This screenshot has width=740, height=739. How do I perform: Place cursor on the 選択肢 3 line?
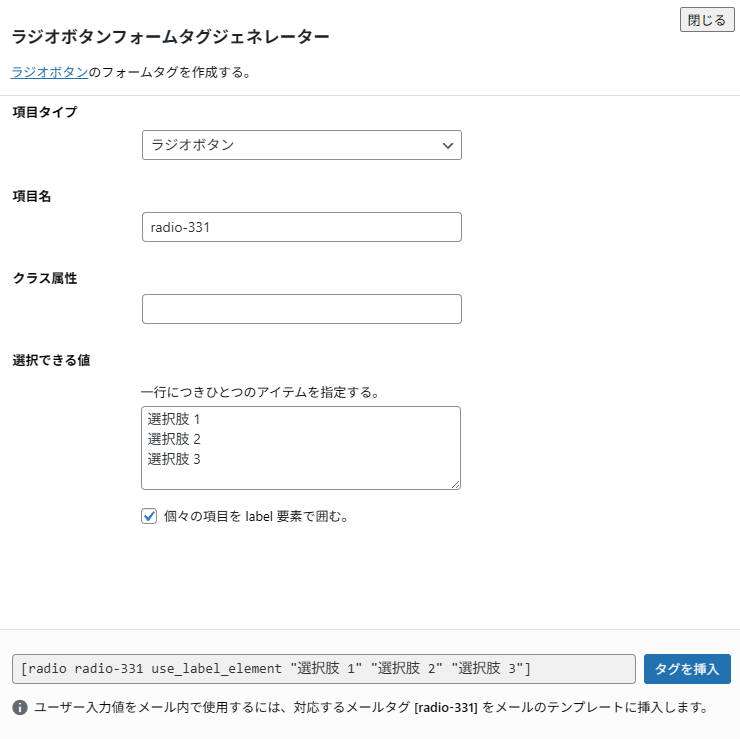(x=175, y=459)
